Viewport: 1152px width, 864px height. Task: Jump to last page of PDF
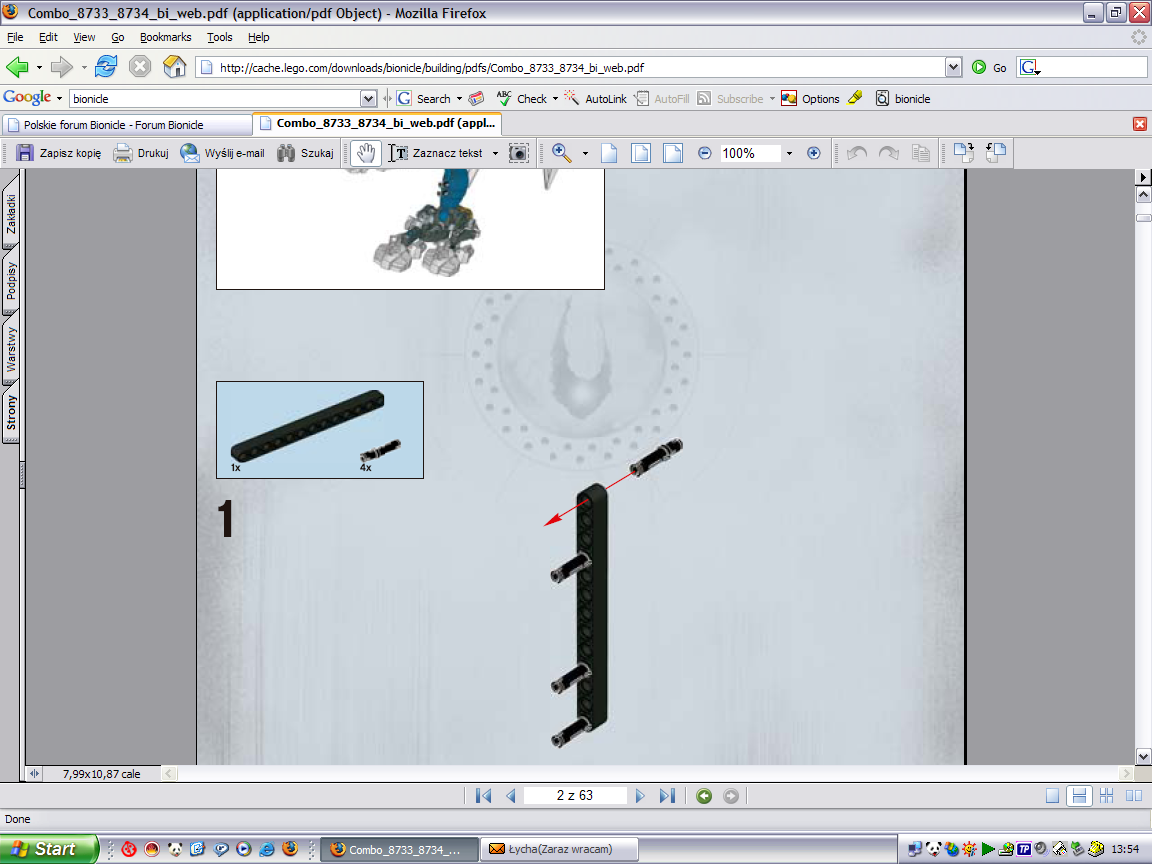[x=667, y=796]
